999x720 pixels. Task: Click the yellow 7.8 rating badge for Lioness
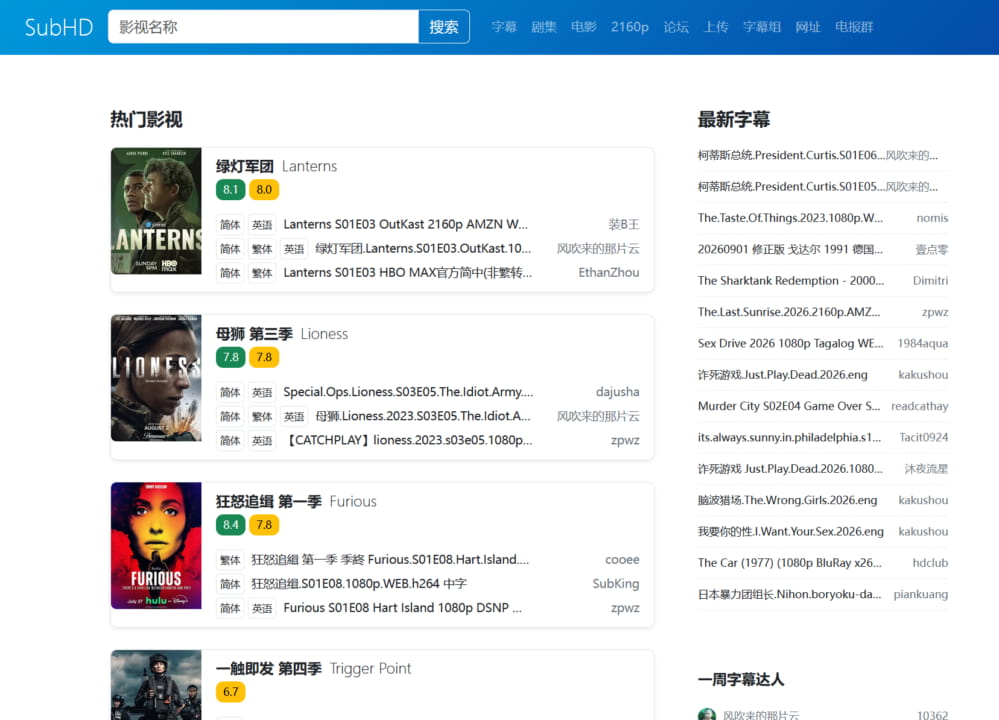tap(264, 357)
